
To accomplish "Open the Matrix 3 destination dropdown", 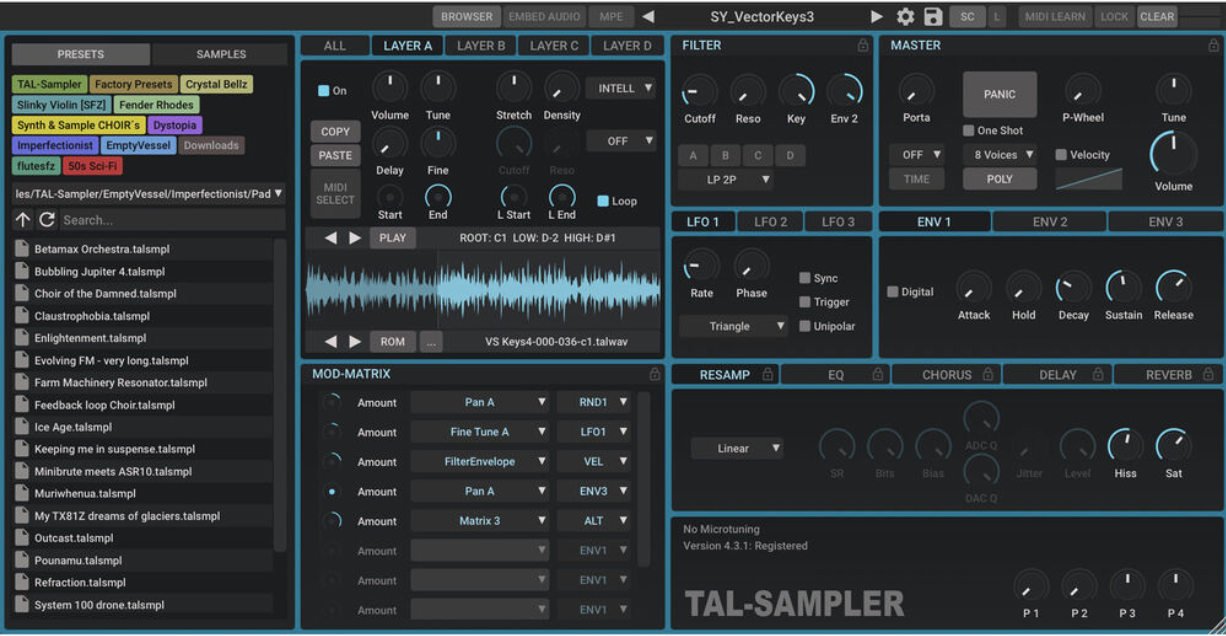I will pos(480,521).
